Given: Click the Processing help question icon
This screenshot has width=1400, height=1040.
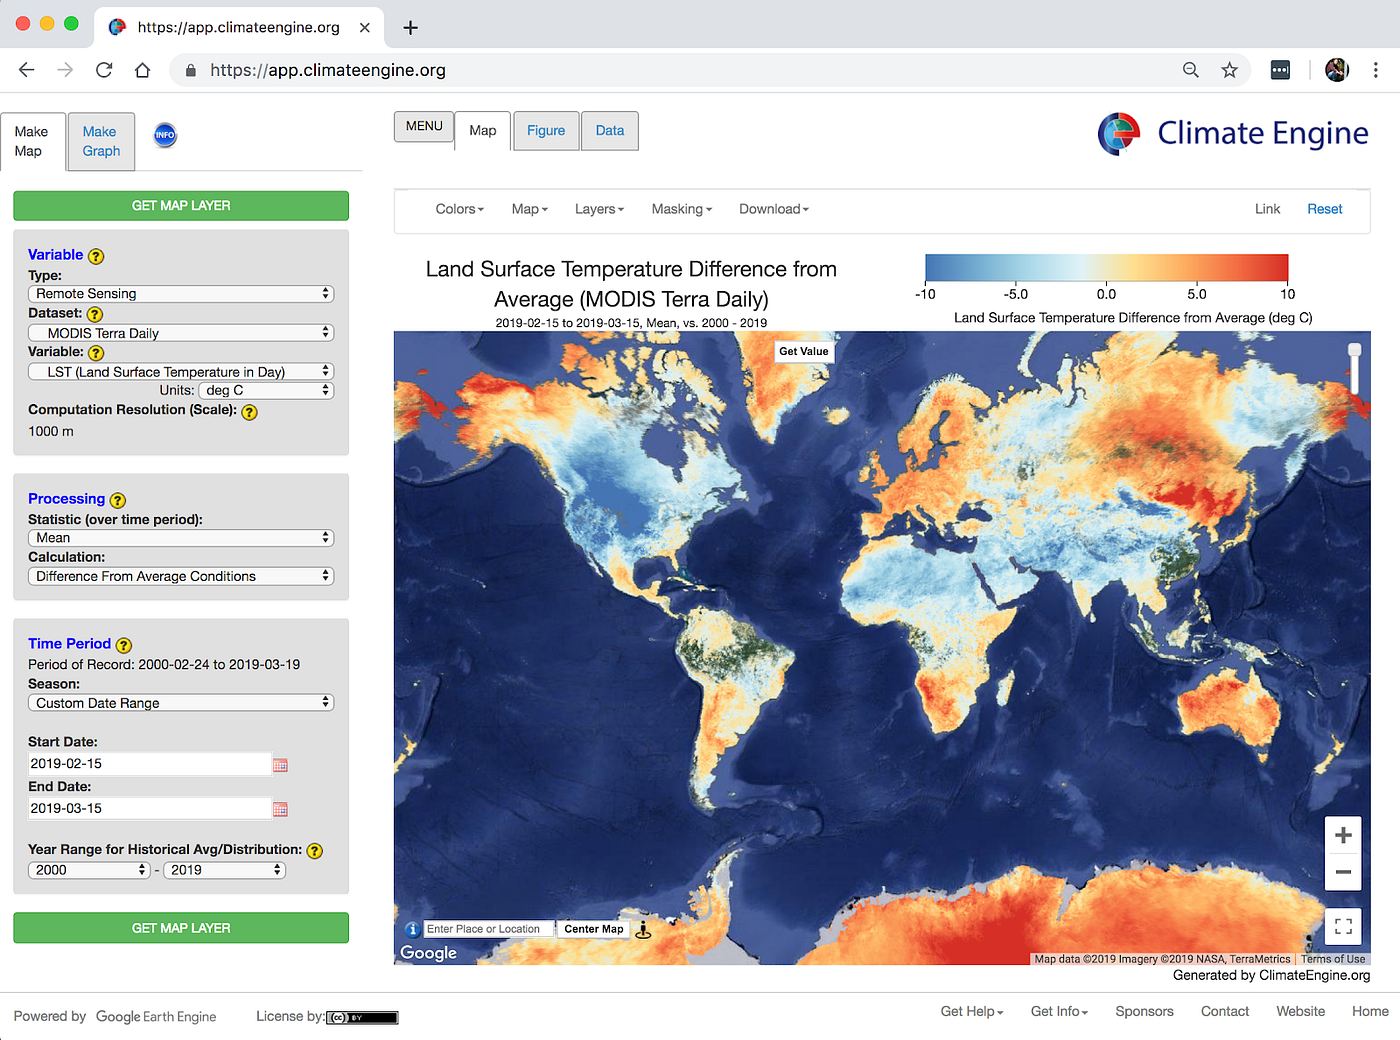Looking at the screenshot, I should click(117, 500).
